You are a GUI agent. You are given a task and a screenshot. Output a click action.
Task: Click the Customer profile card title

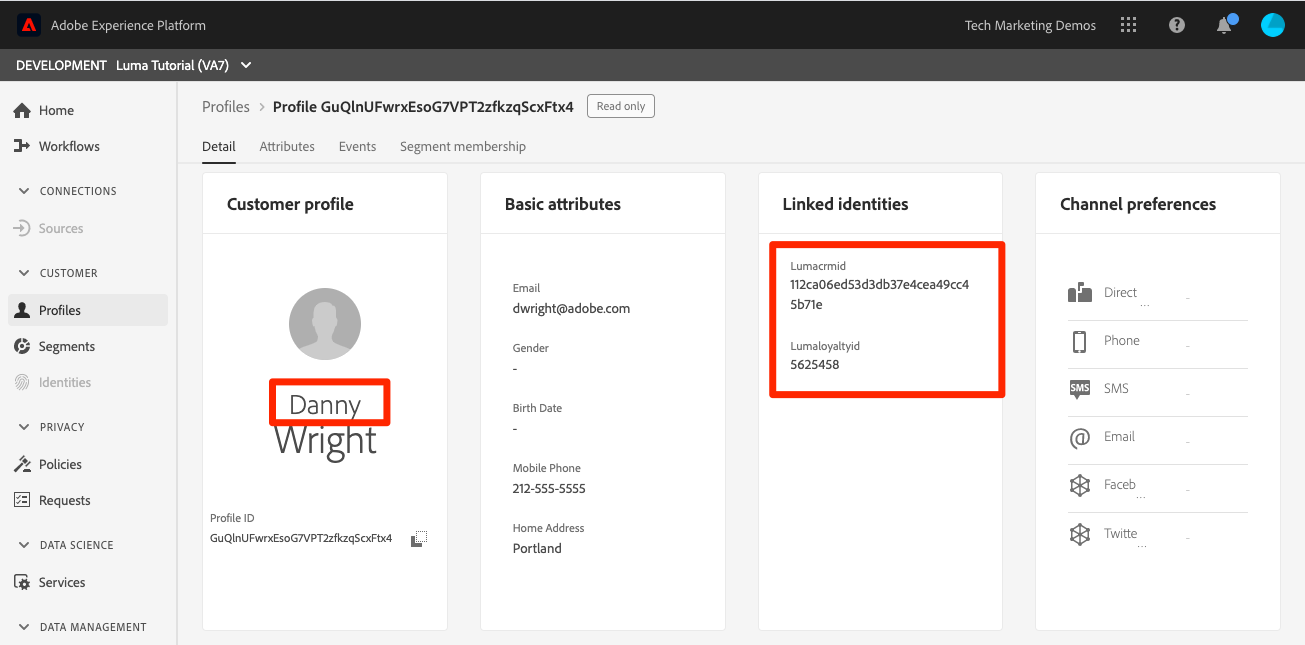[x=290, y=204]
